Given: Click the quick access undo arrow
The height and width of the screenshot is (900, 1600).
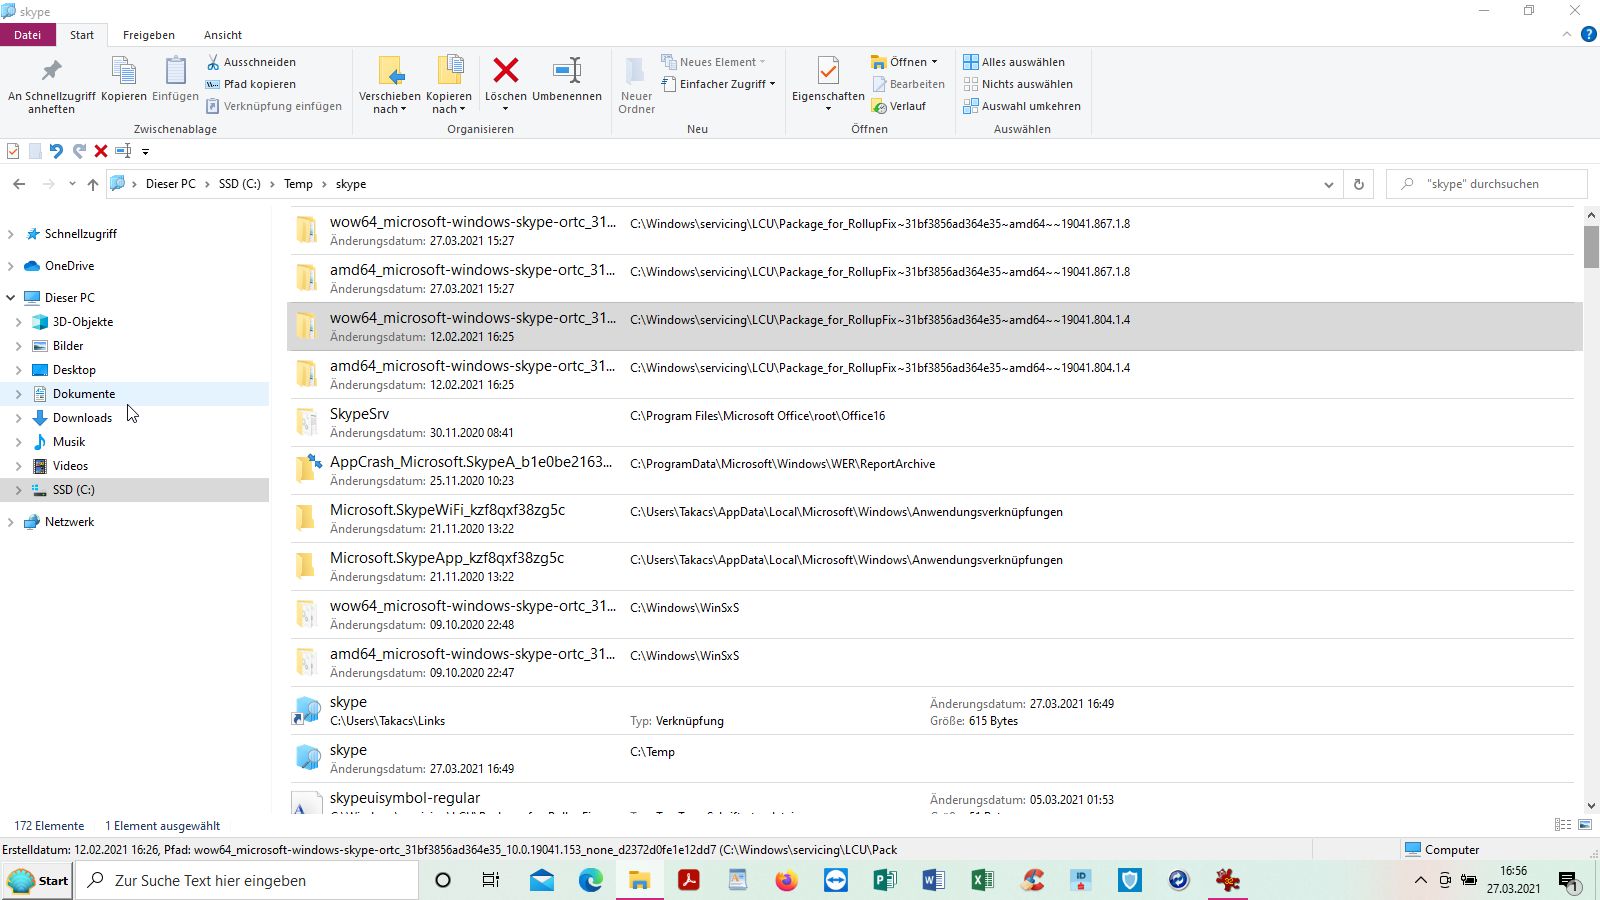Looking at the screenshot, I should coord(56,151).
